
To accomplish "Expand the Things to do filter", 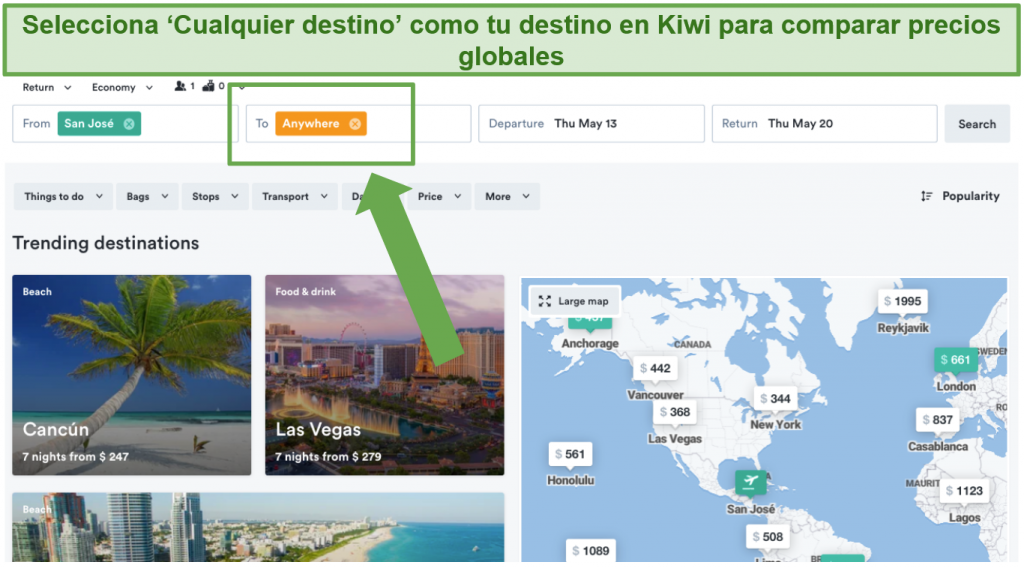I will coord(63,197).
